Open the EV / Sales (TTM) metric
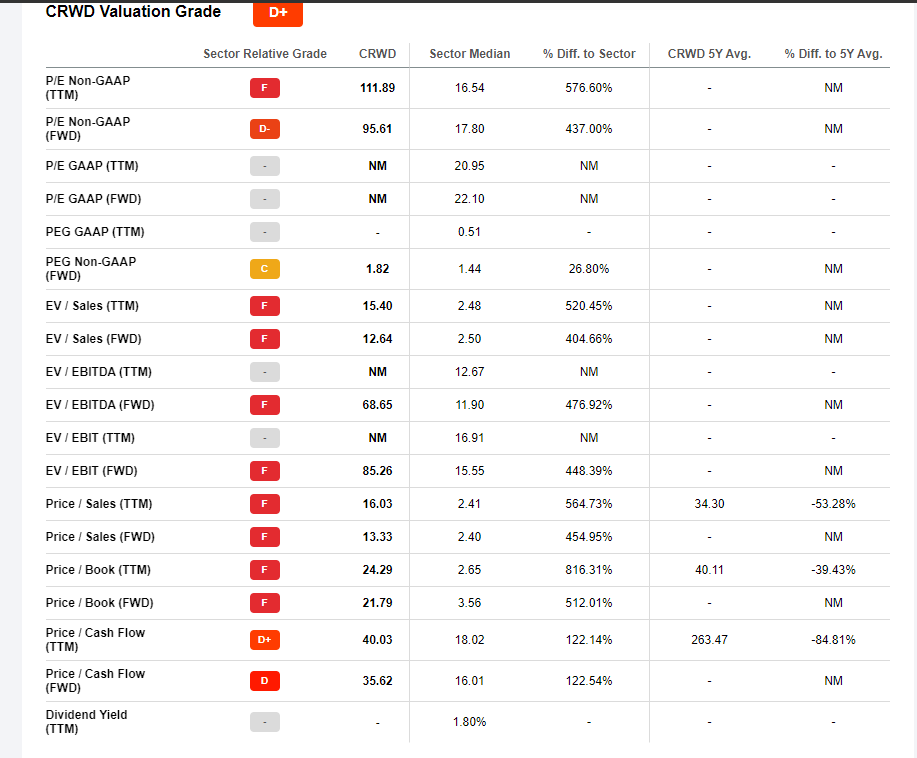917x758 pixels. 92,306
